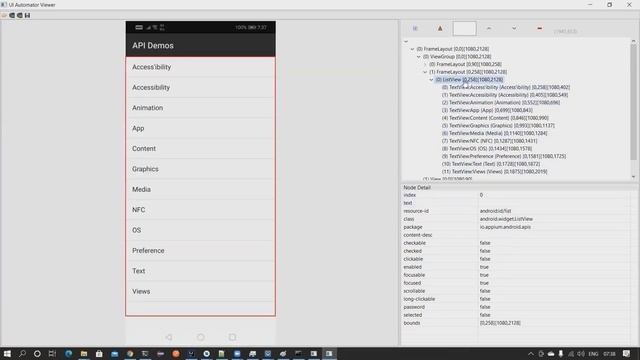Collapse the root (0) FrameLayout node
This screenshot has height=360, width=640.
[x=412, y=49]
